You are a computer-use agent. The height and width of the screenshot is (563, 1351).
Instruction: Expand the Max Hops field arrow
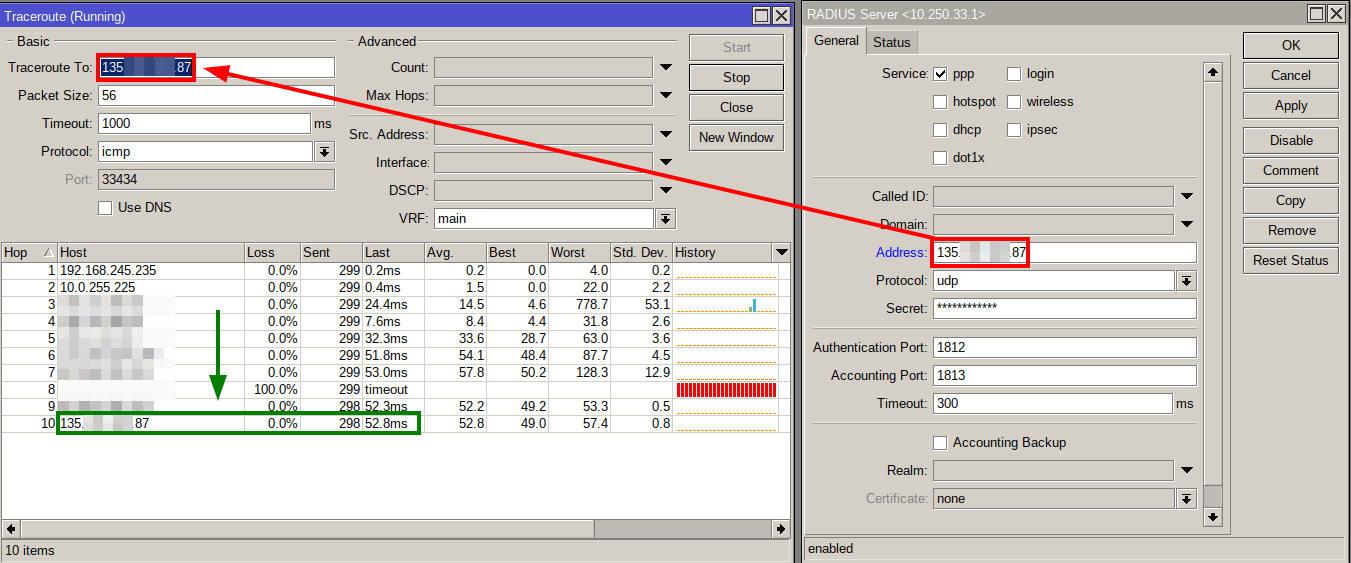[x=667, y=96]
